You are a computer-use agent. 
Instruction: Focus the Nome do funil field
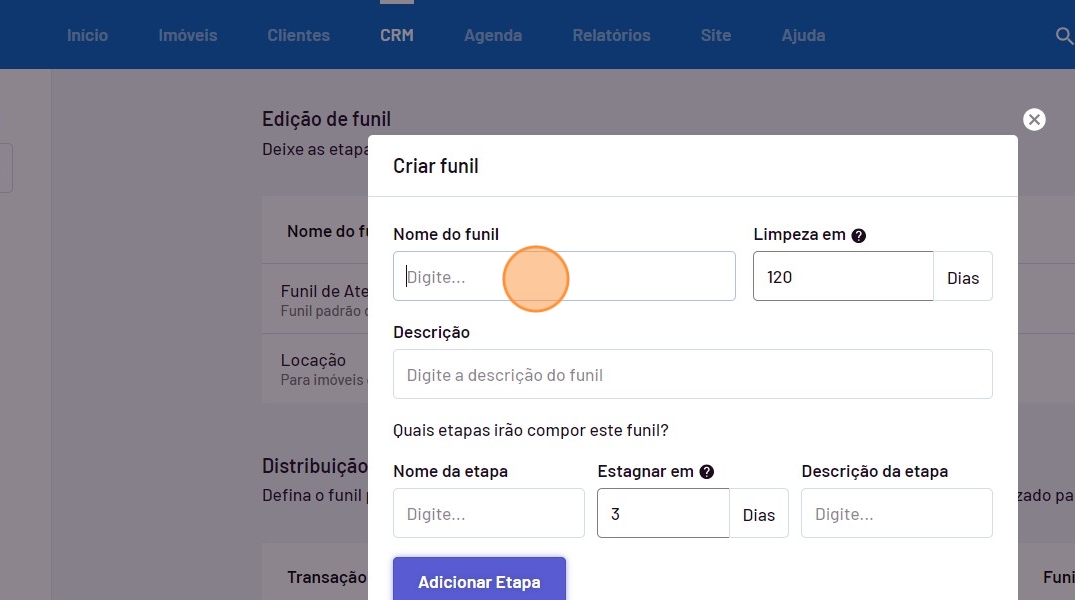point(564,276)
